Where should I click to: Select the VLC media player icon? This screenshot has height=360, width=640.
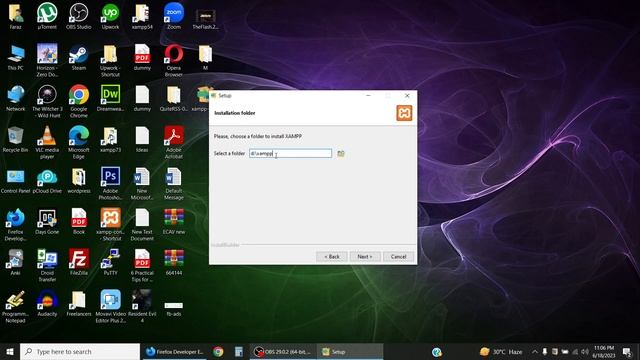47,143
